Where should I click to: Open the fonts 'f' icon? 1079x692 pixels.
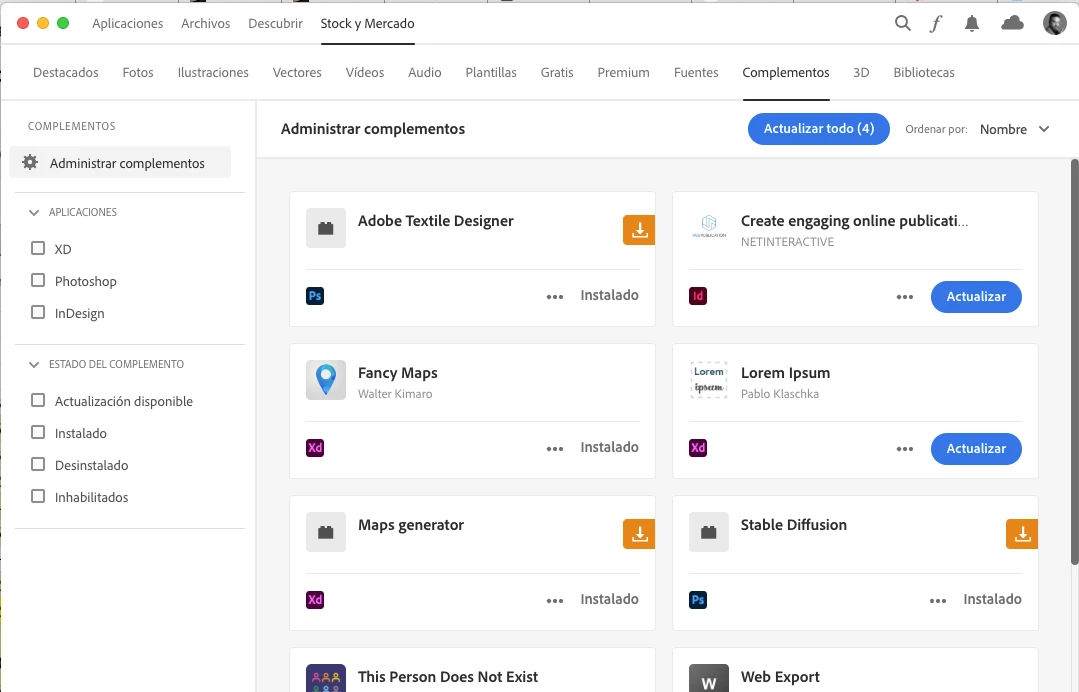point(936,24)
